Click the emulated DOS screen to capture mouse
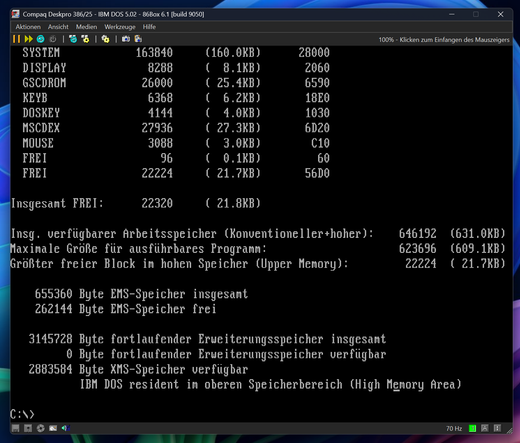The height and width of the screenshot is (443, 520). [x=261, y=233]
